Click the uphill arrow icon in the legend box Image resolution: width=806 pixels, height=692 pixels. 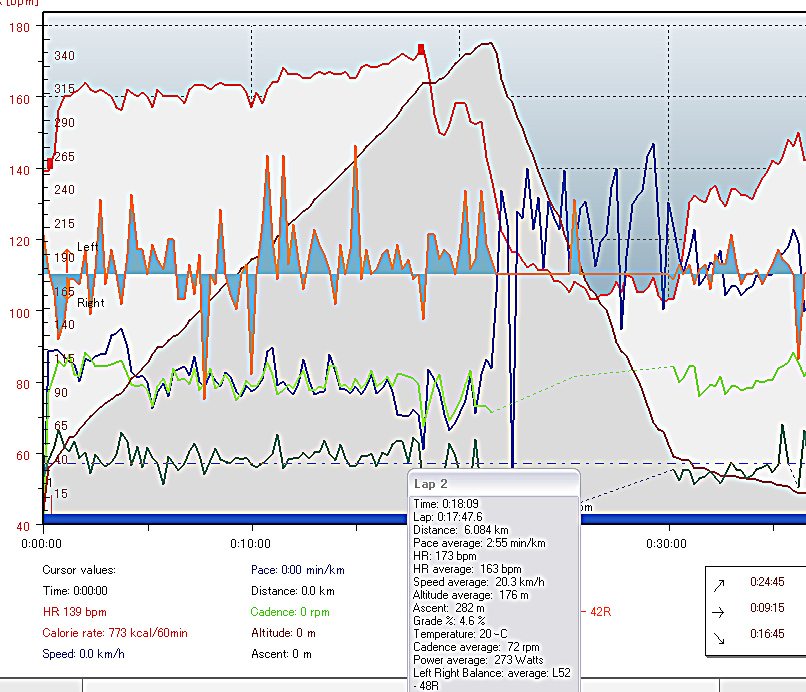tap(719, 585)
